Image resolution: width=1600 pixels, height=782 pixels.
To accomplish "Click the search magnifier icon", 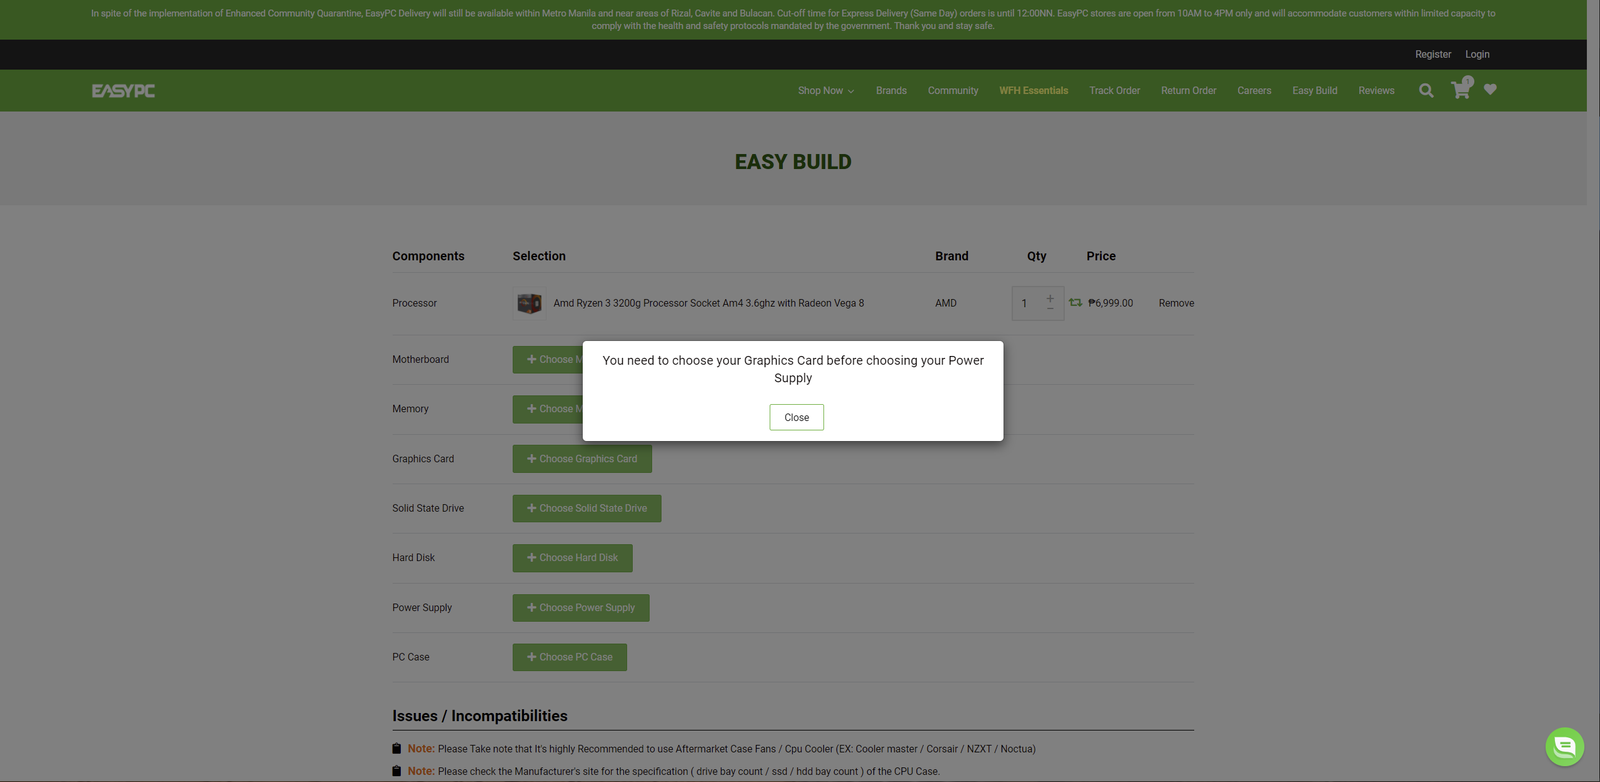I will click(1426, 91).
